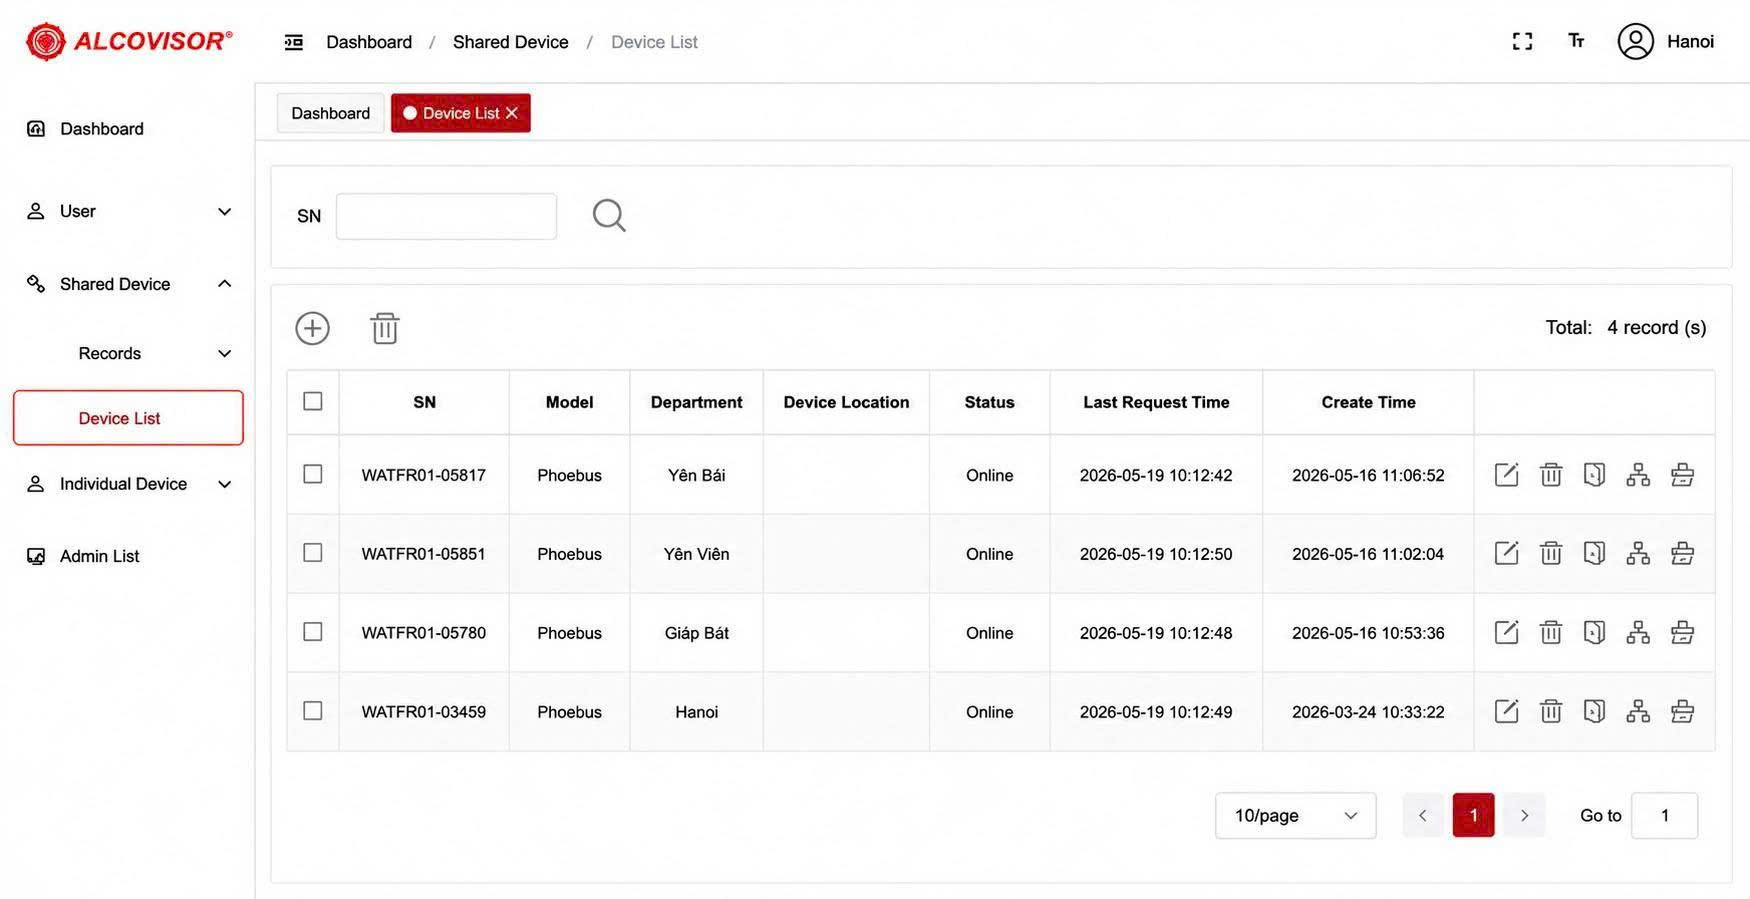Click printer icon for WATFR01-03459
Screen dimensions: 1750x899
1682,711
